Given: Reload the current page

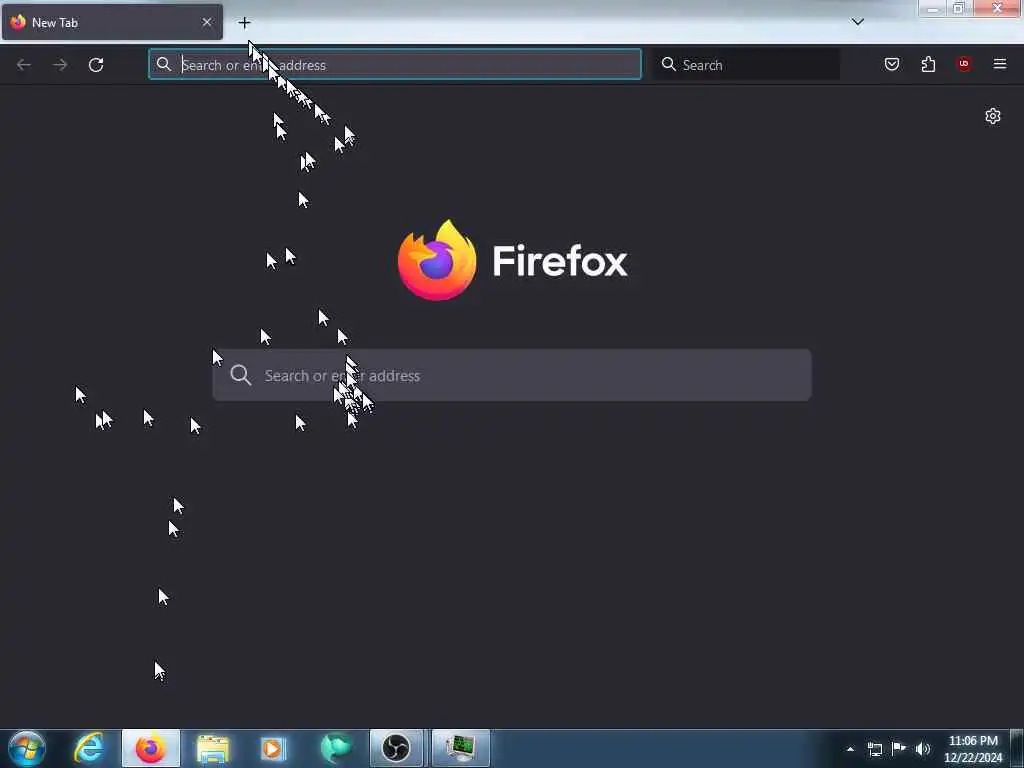Looking at the screenshot, I should (x=96, y=65).
